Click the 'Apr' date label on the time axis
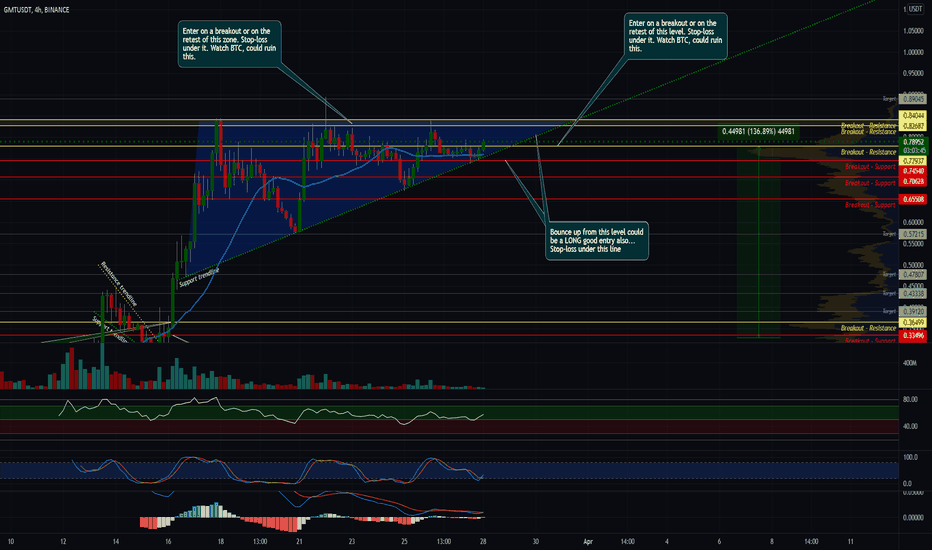932x550 pixels. 588,542
